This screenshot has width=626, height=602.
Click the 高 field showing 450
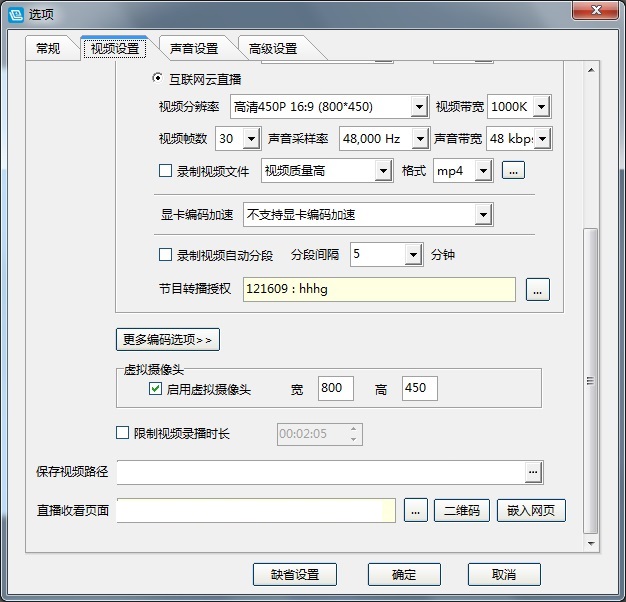click(420, 388)
